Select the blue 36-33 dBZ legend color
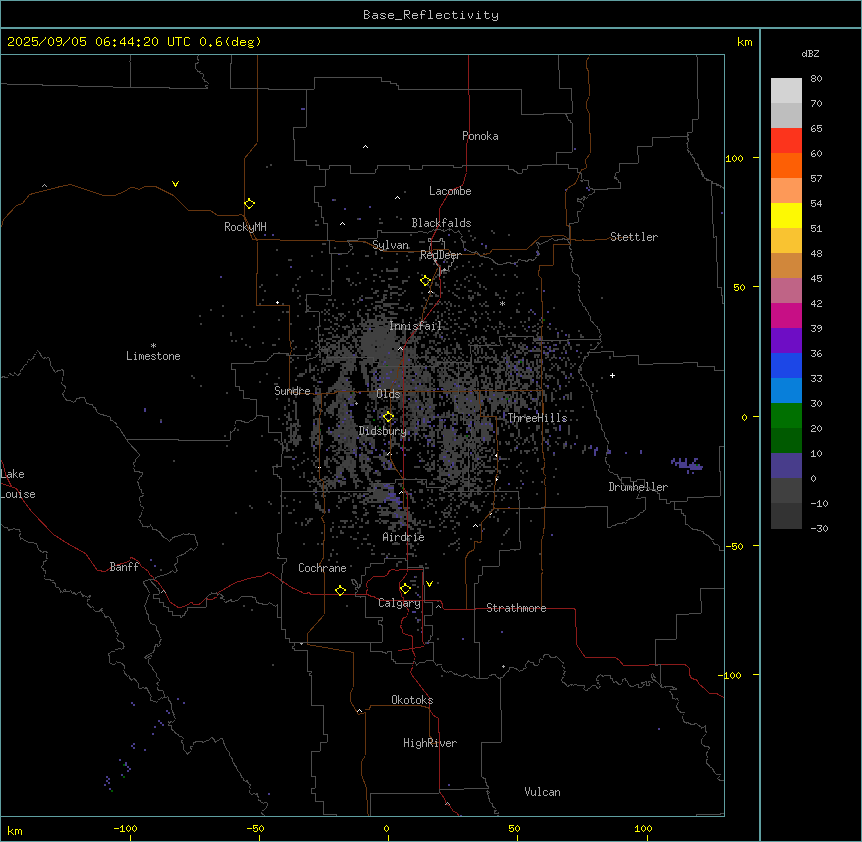 tap(786, 365)
